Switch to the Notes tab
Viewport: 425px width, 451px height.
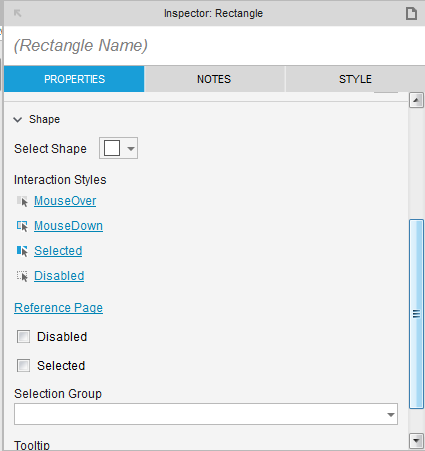coord(214,79)
